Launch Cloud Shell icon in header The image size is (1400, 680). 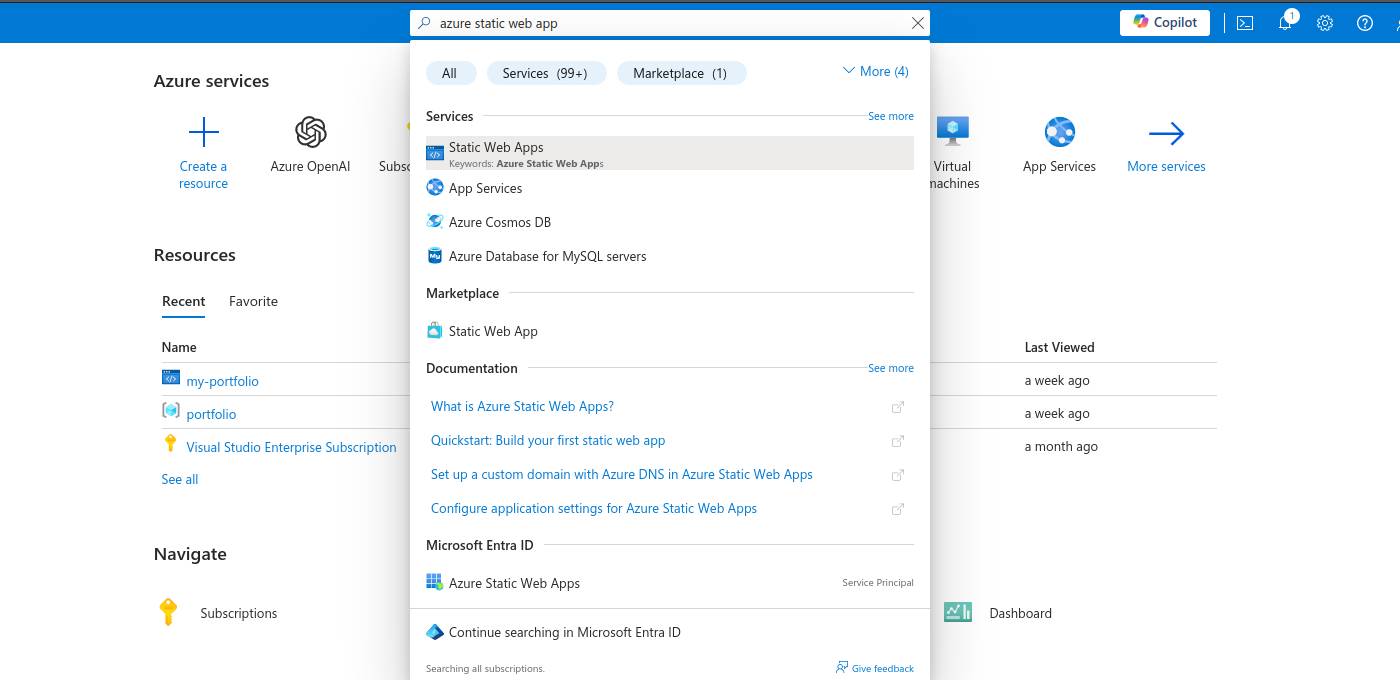coord(1245,23)
